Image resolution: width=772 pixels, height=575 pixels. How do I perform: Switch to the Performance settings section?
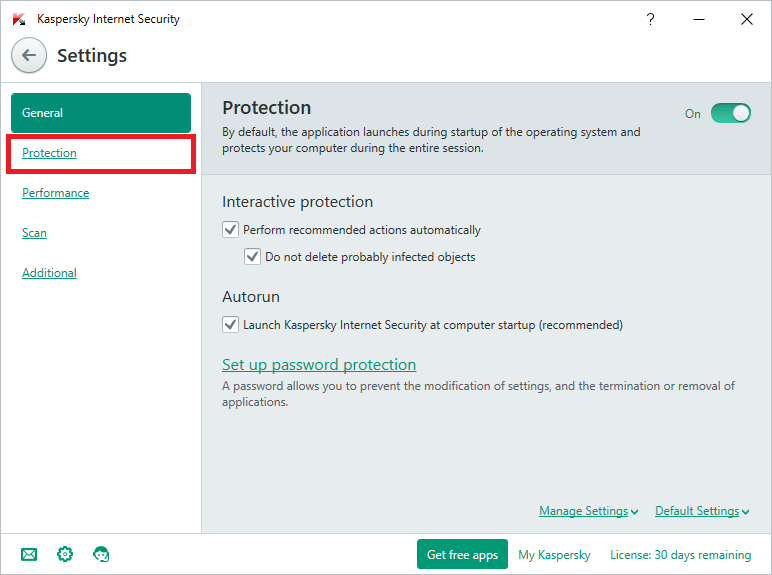56,193
